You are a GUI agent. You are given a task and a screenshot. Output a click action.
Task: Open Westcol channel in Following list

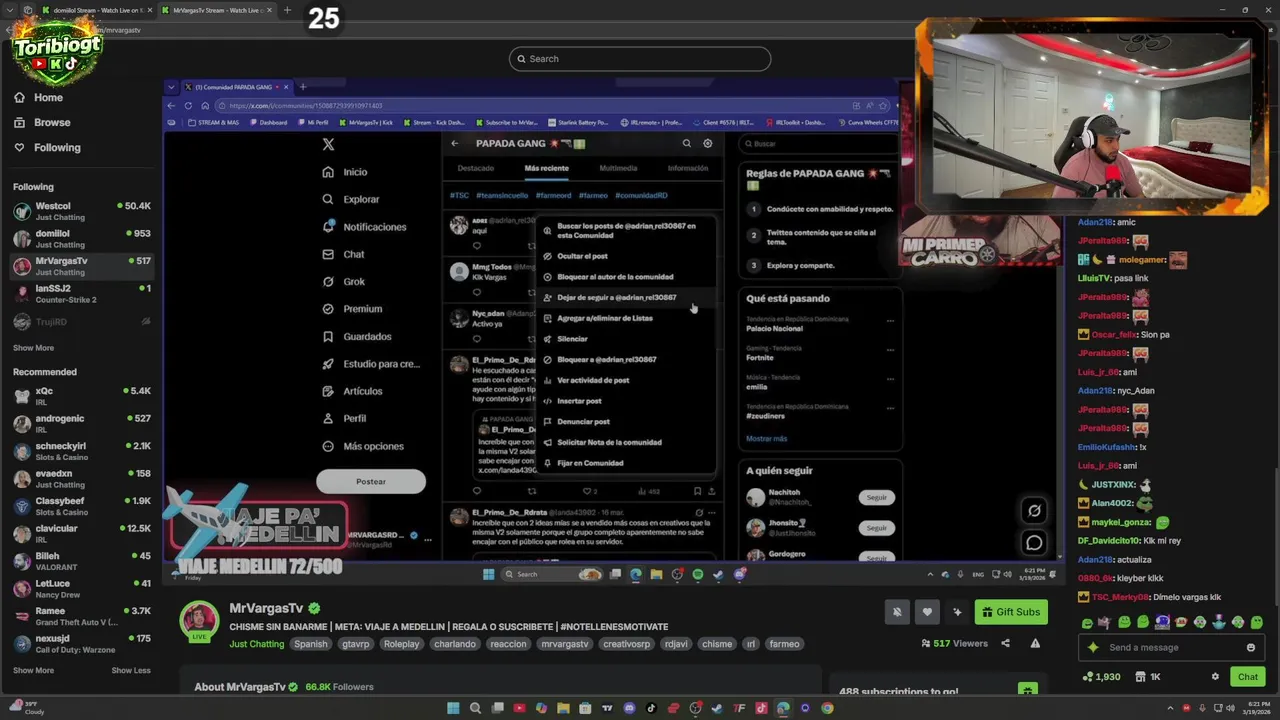pos(81,211)
